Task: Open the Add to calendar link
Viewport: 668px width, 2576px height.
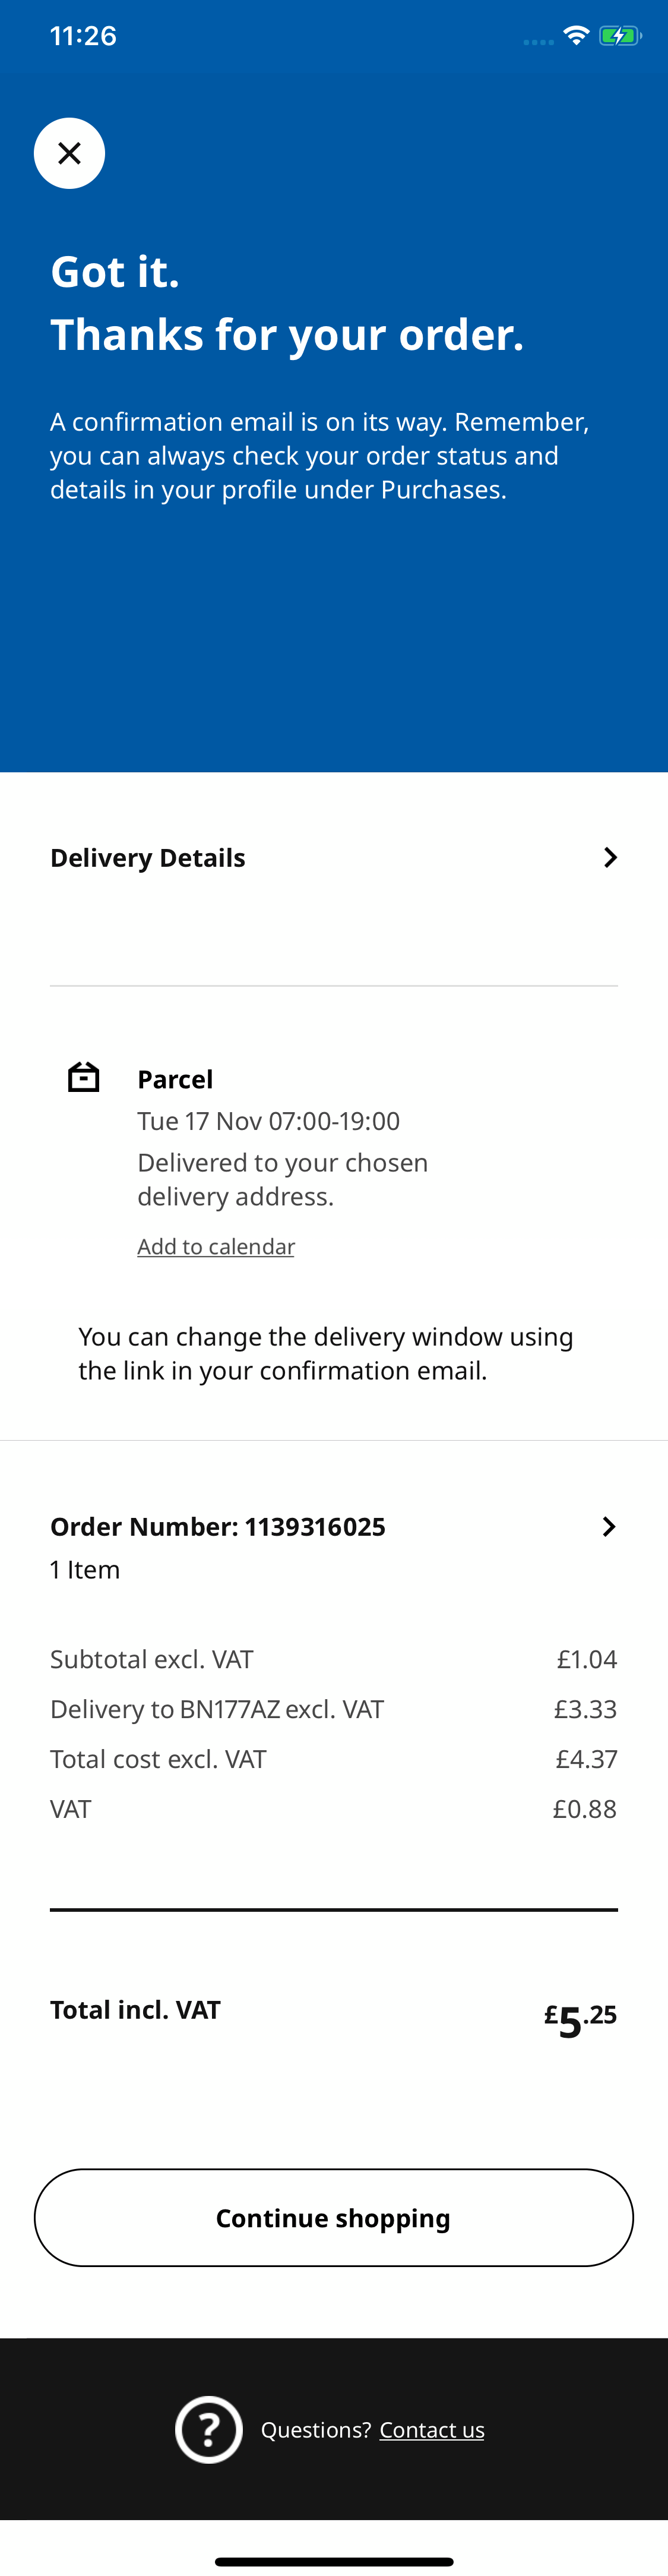Action: click(x=216, y=1246)
